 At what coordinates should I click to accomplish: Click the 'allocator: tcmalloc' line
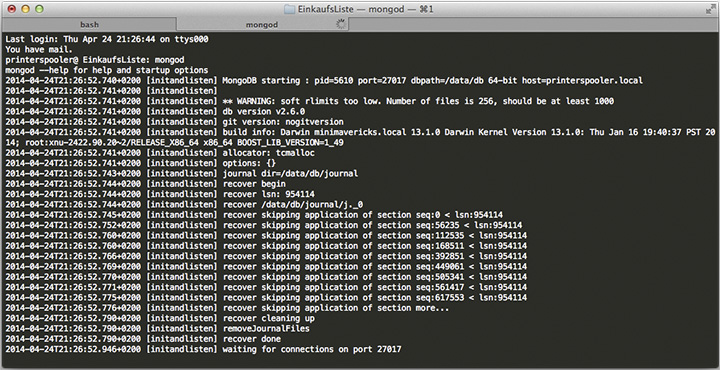(x=160, y=153)
